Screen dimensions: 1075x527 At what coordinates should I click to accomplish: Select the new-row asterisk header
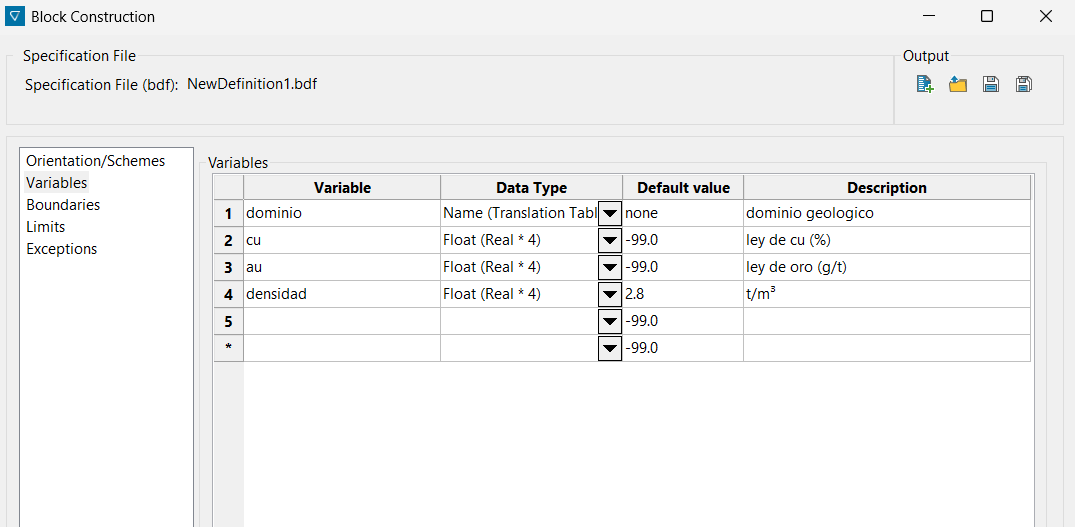[x=228, y=348]
